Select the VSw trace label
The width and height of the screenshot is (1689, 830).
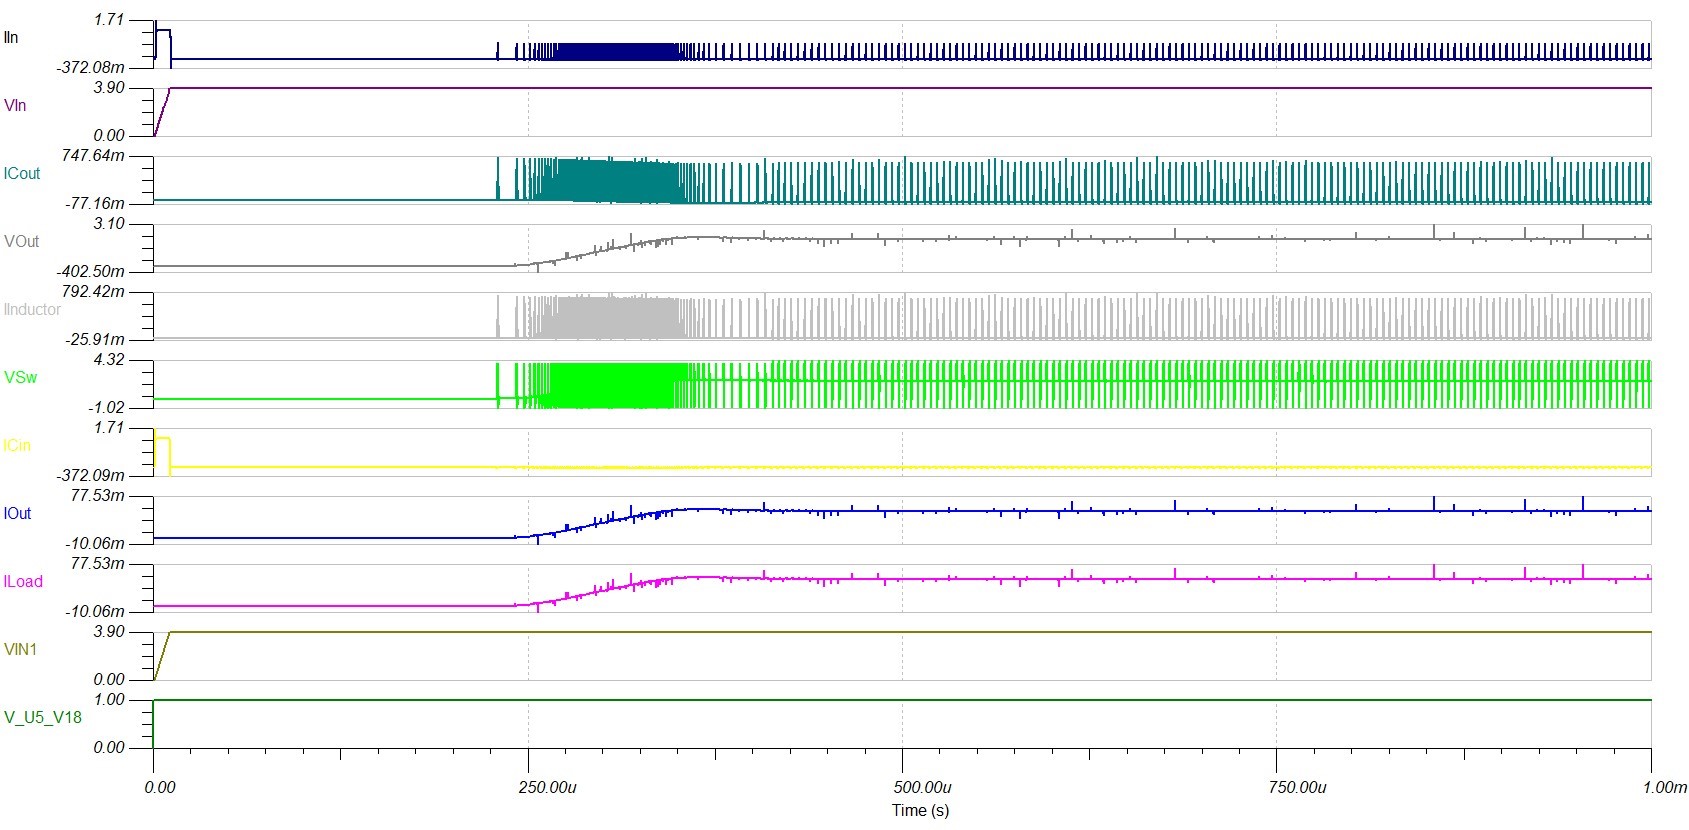pos(20,378)
